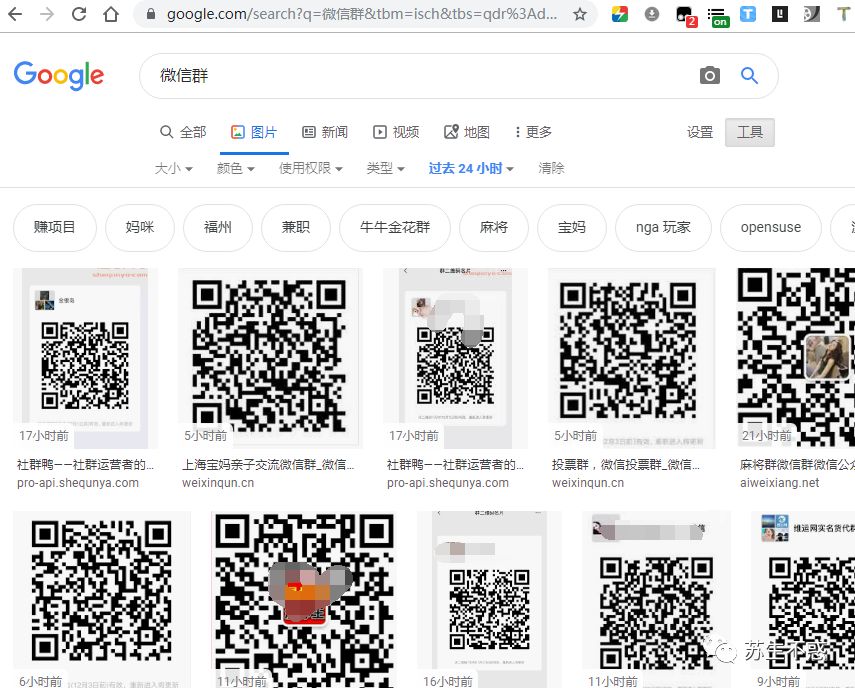Expand the 类型 type dropdown
This screenshot has height=688, width=855.
pyautogui.click(x=386, y=168)
